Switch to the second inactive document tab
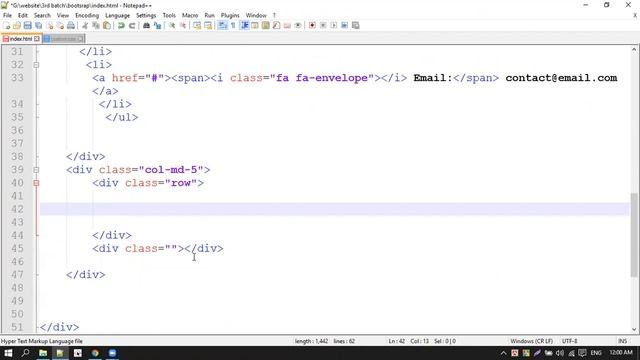The width and height of the screenshot is (640, 360). point(63,39)
